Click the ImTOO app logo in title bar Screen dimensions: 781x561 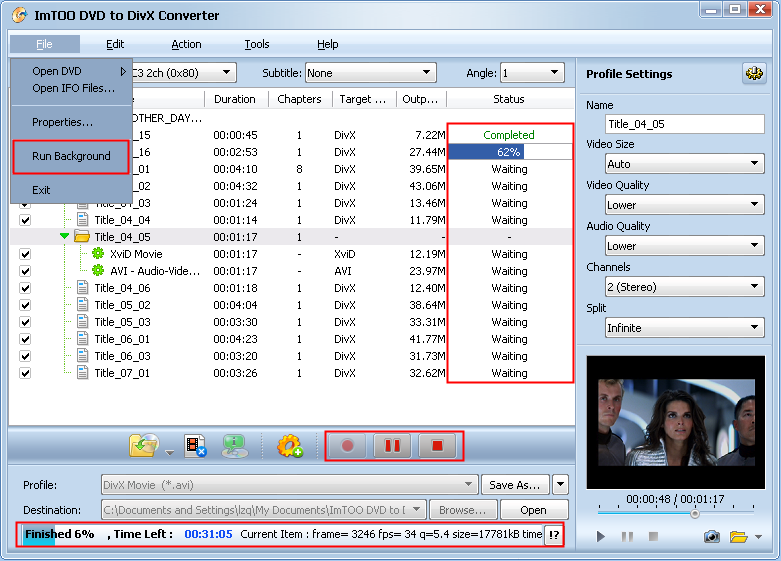20,15
